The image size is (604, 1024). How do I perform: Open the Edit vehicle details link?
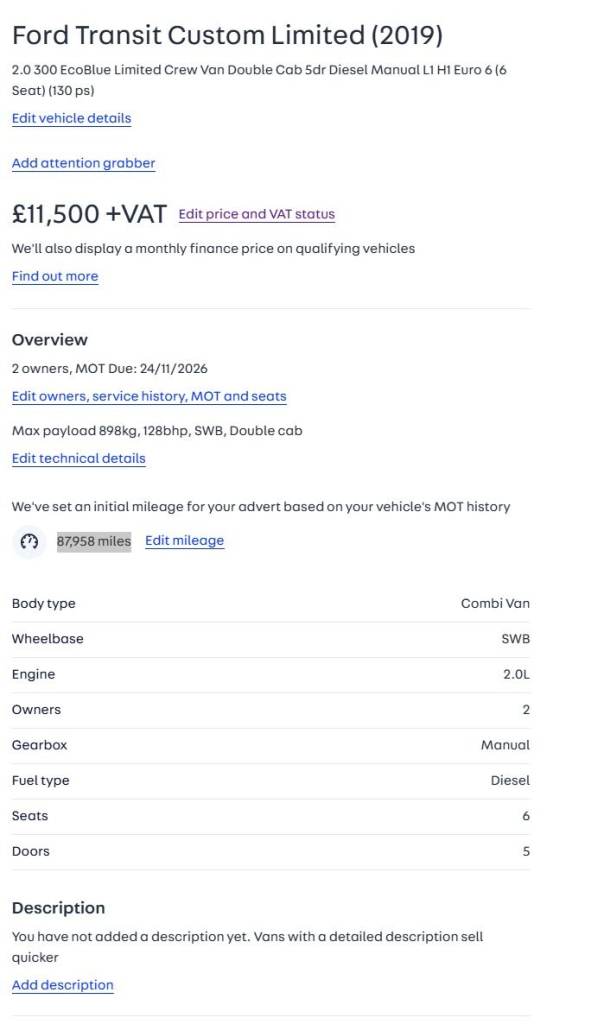click(71, 118)
